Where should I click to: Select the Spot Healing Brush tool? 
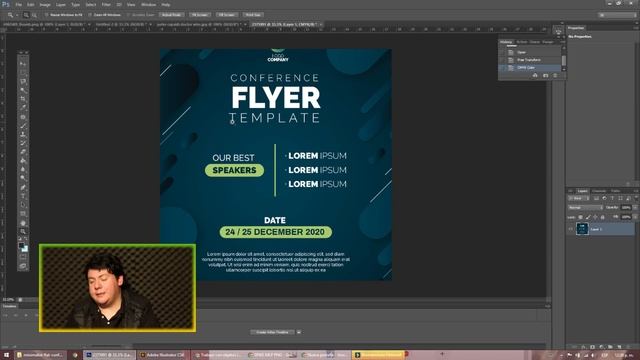tap(23, 117)
